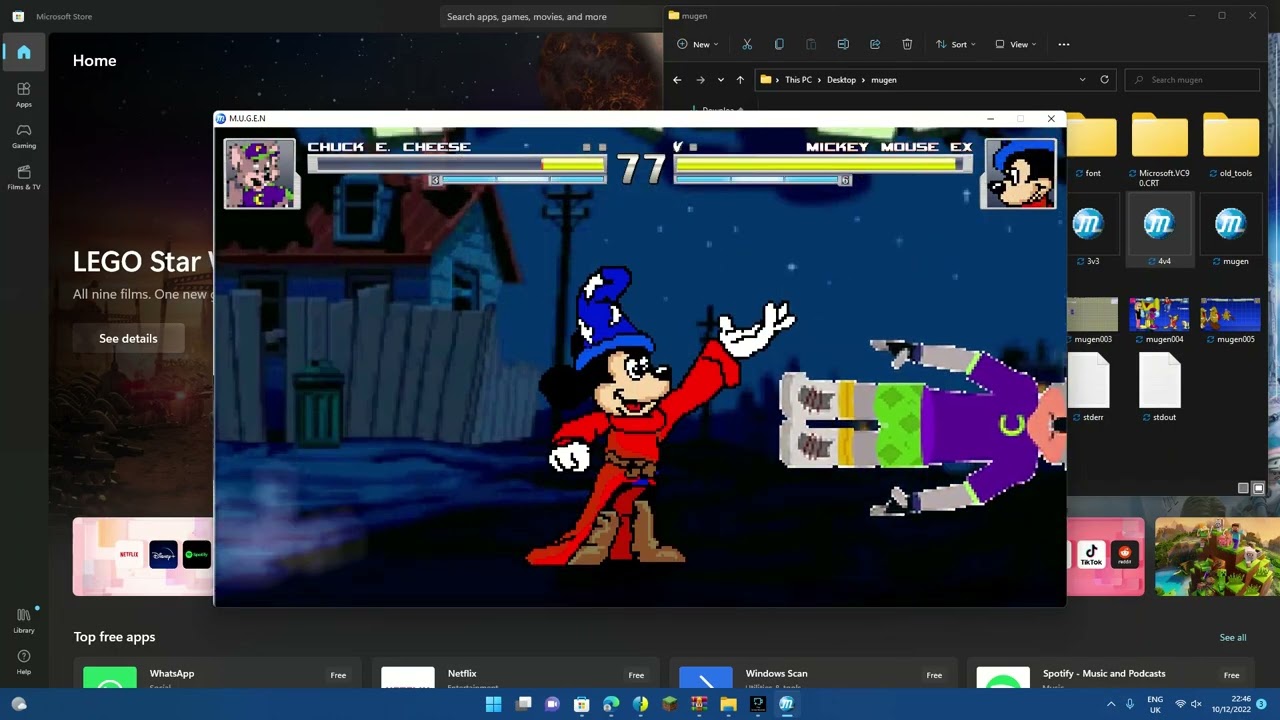This screenshot has width=1280, height=720.
Task: Go forward in File Explorer navigation
Action: pos(700,80)
